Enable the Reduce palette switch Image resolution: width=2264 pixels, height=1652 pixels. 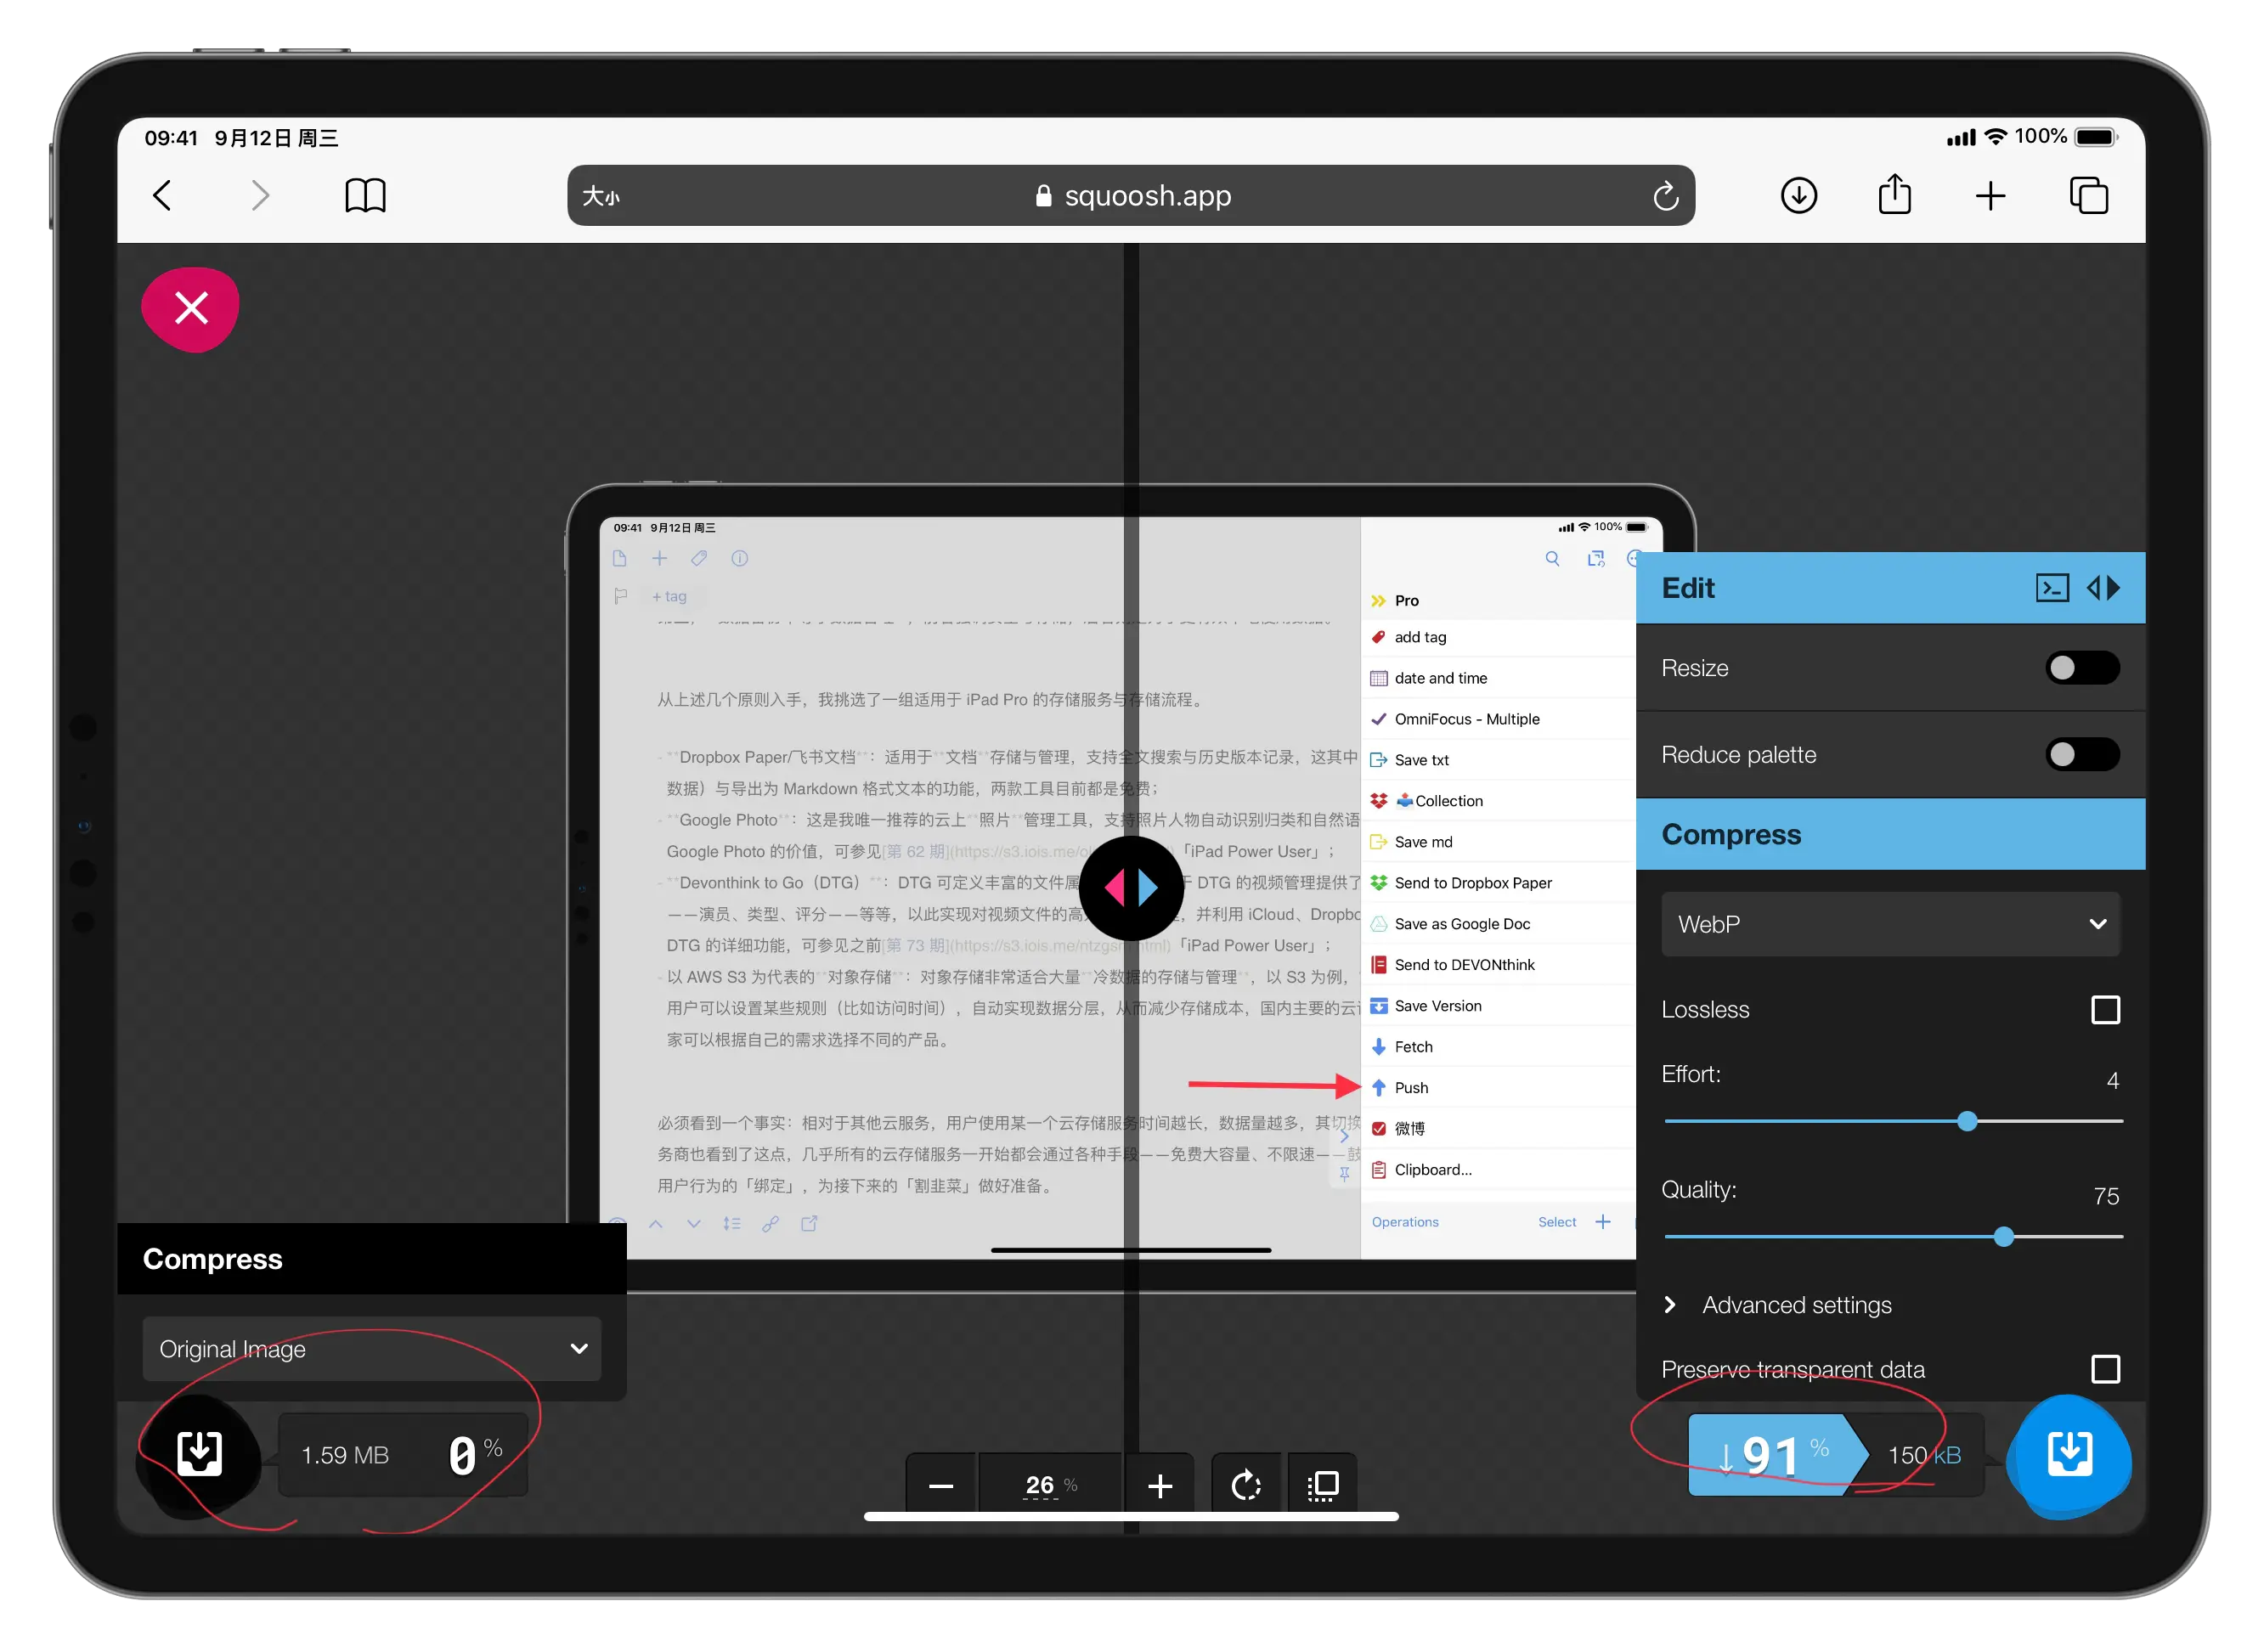pyautogui.click(x=2082, y=754)
